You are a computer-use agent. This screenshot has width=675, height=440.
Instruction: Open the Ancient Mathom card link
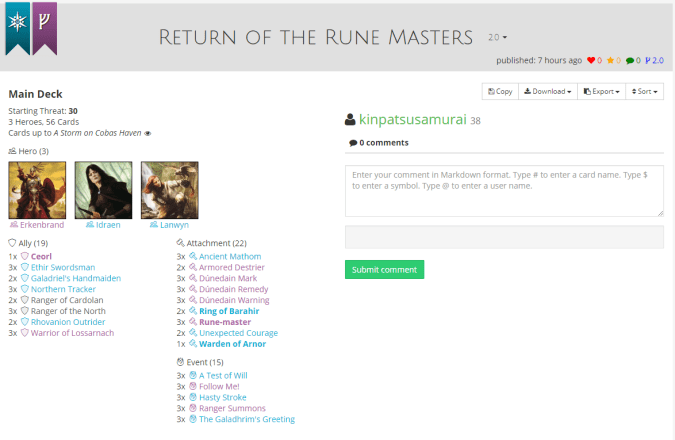[x=230, y=257]
